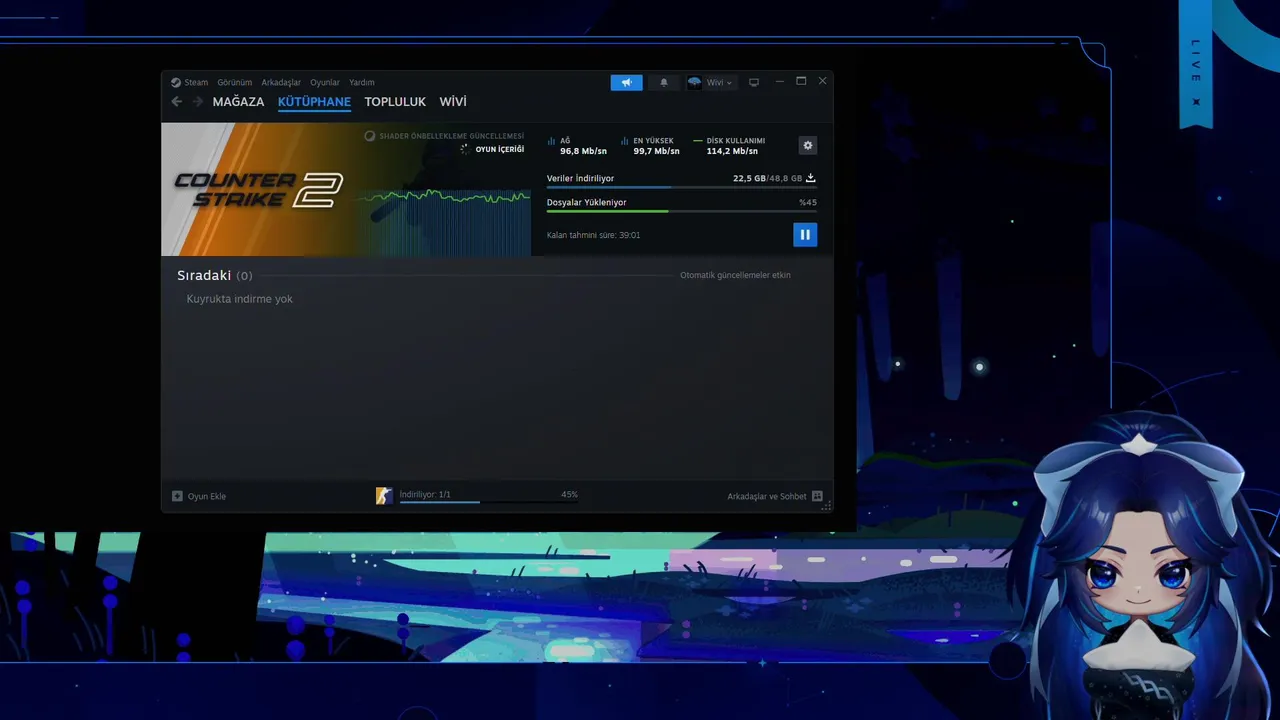Click the Wivi profile avatar

tap(694, 82)
